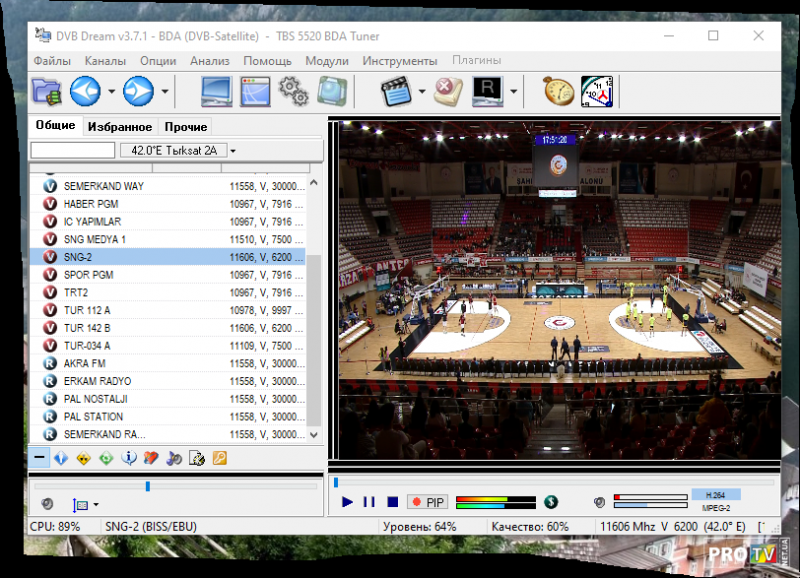Image resolution: width=800 pixels, height=578 pixels.
Task: Click the heart favorites icon below channel list
Action: [x=151, y=458]
